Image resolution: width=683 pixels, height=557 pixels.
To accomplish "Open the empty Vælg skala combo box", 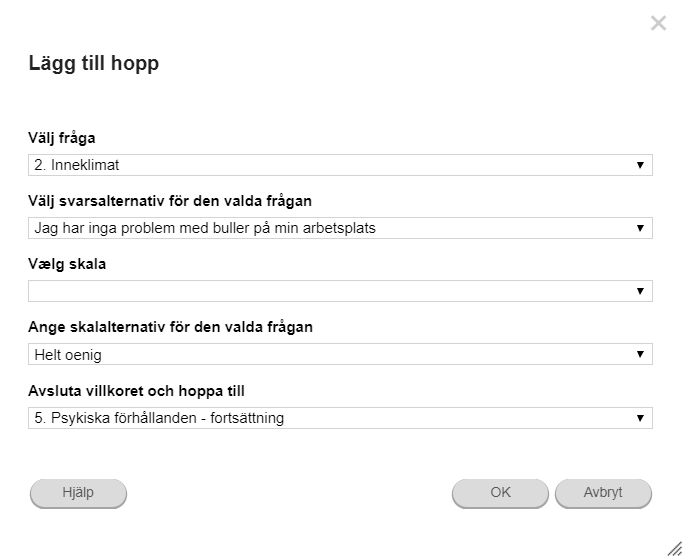I will coord(340,291).
